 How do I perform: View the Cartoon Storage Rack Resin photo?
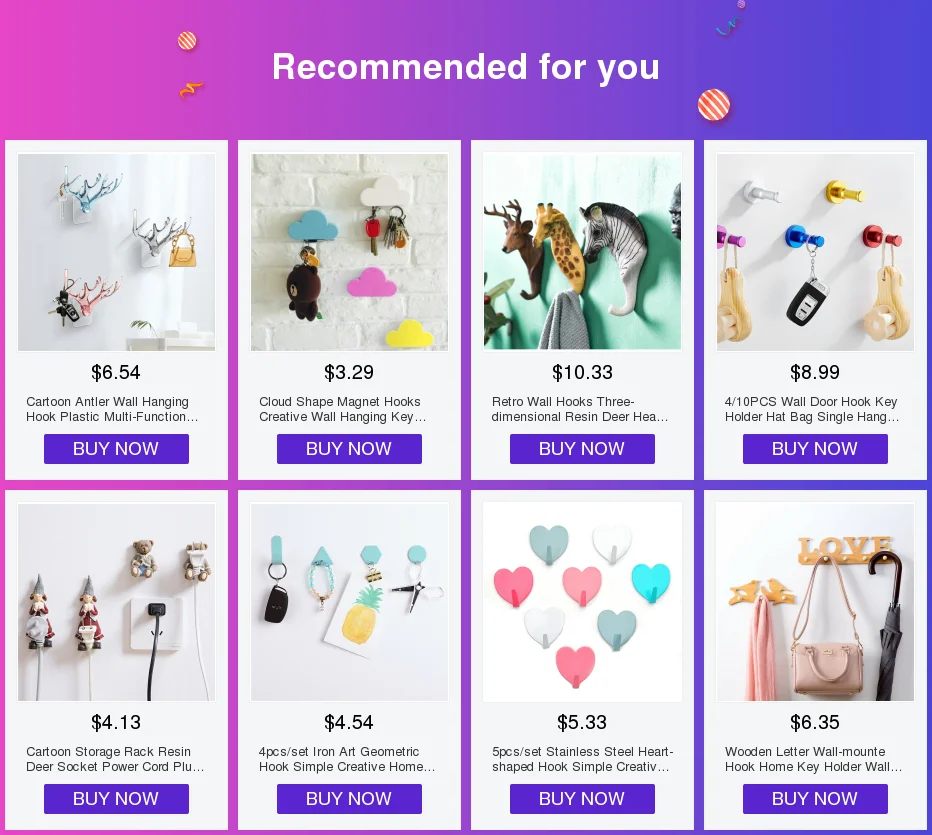pos(116,602)
